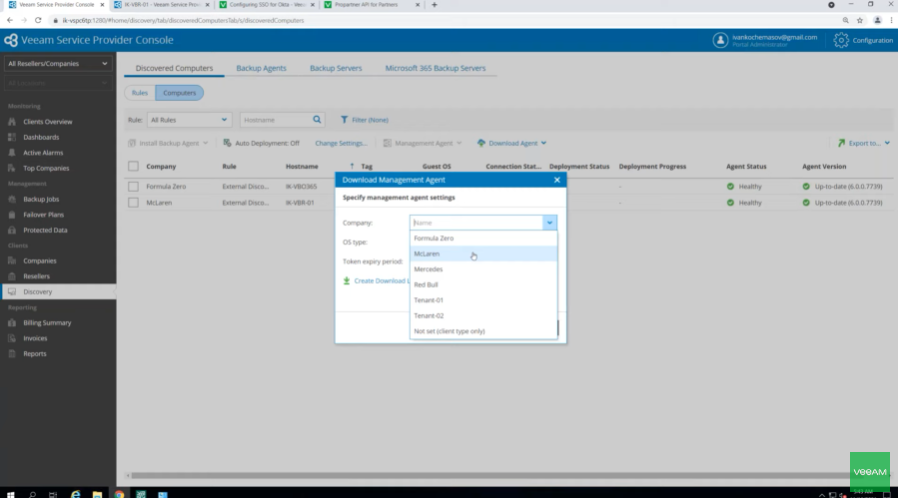Sort by the Company column header
898x498 pixels.
[x=161, y=167]
